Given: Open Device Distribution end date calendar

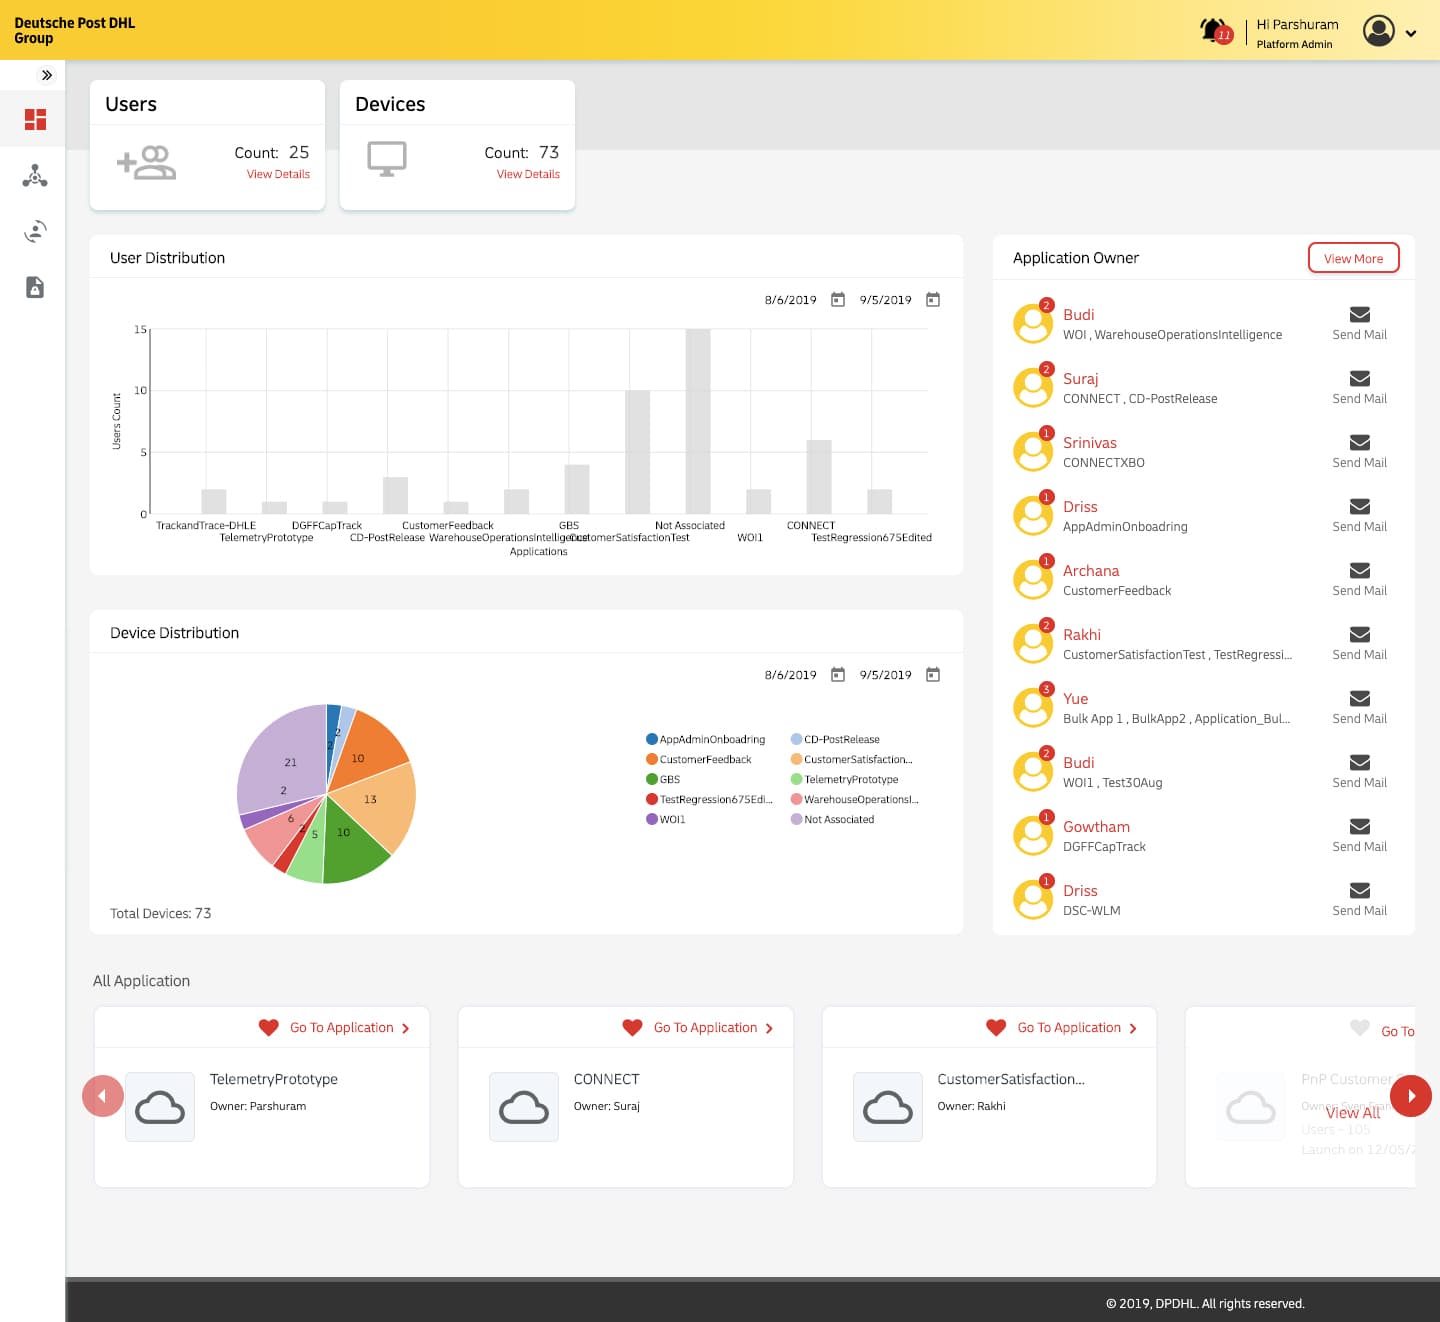Looking at the screenshot, I should coord(933,675).
